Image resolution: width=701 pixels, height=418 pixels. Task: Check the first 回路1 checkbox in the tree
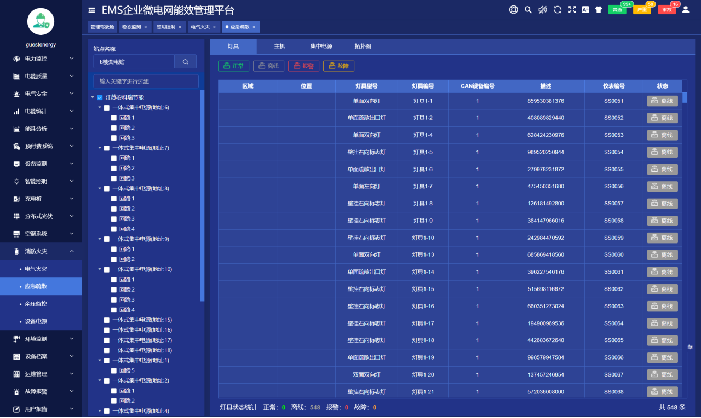(115, 119)
